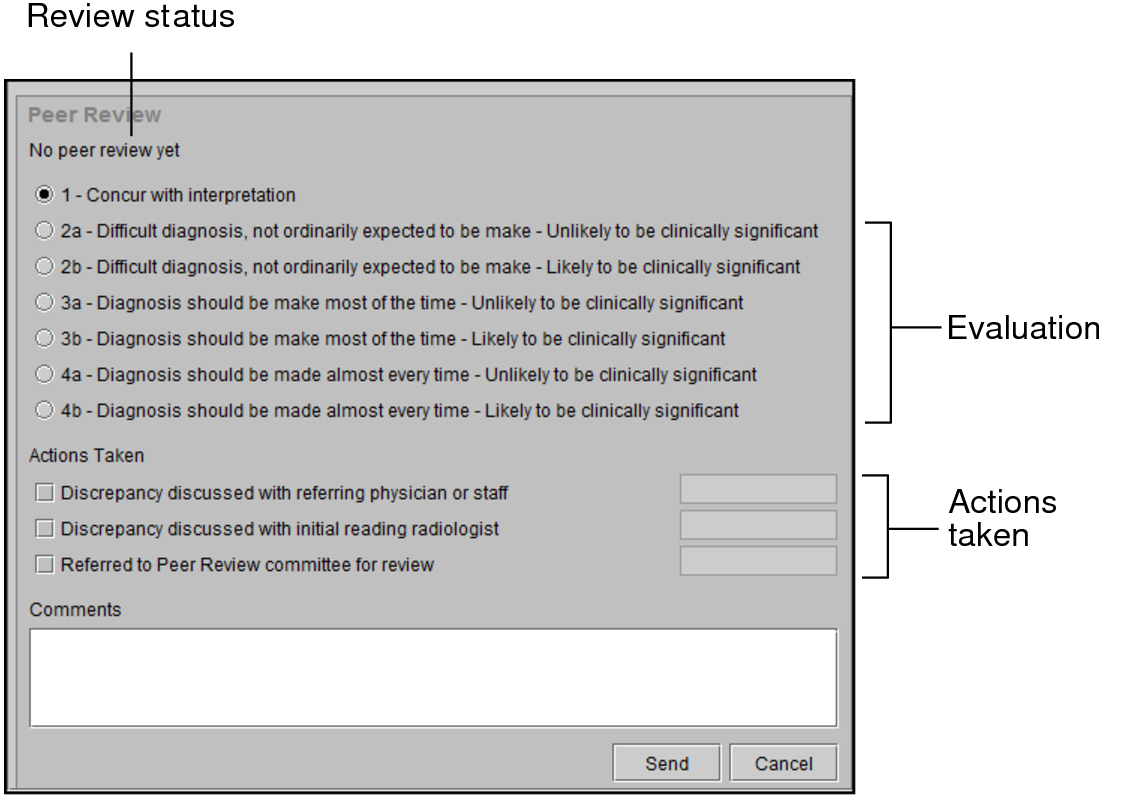Click inside the Comments text box
This screenshot has height=800, width=1121.
[433, 677]
